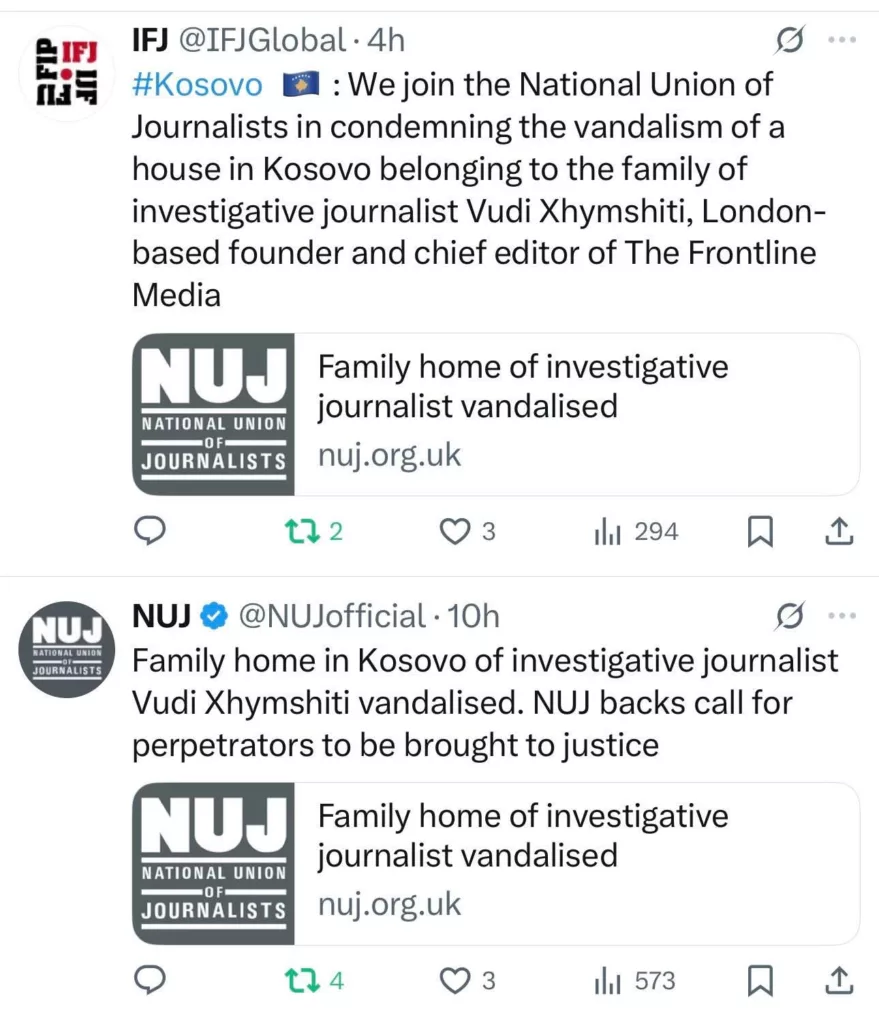Viewport: 879px width, 1024px height.
Task: Click the #Kosovo hashtag
Action: [197, 85]
